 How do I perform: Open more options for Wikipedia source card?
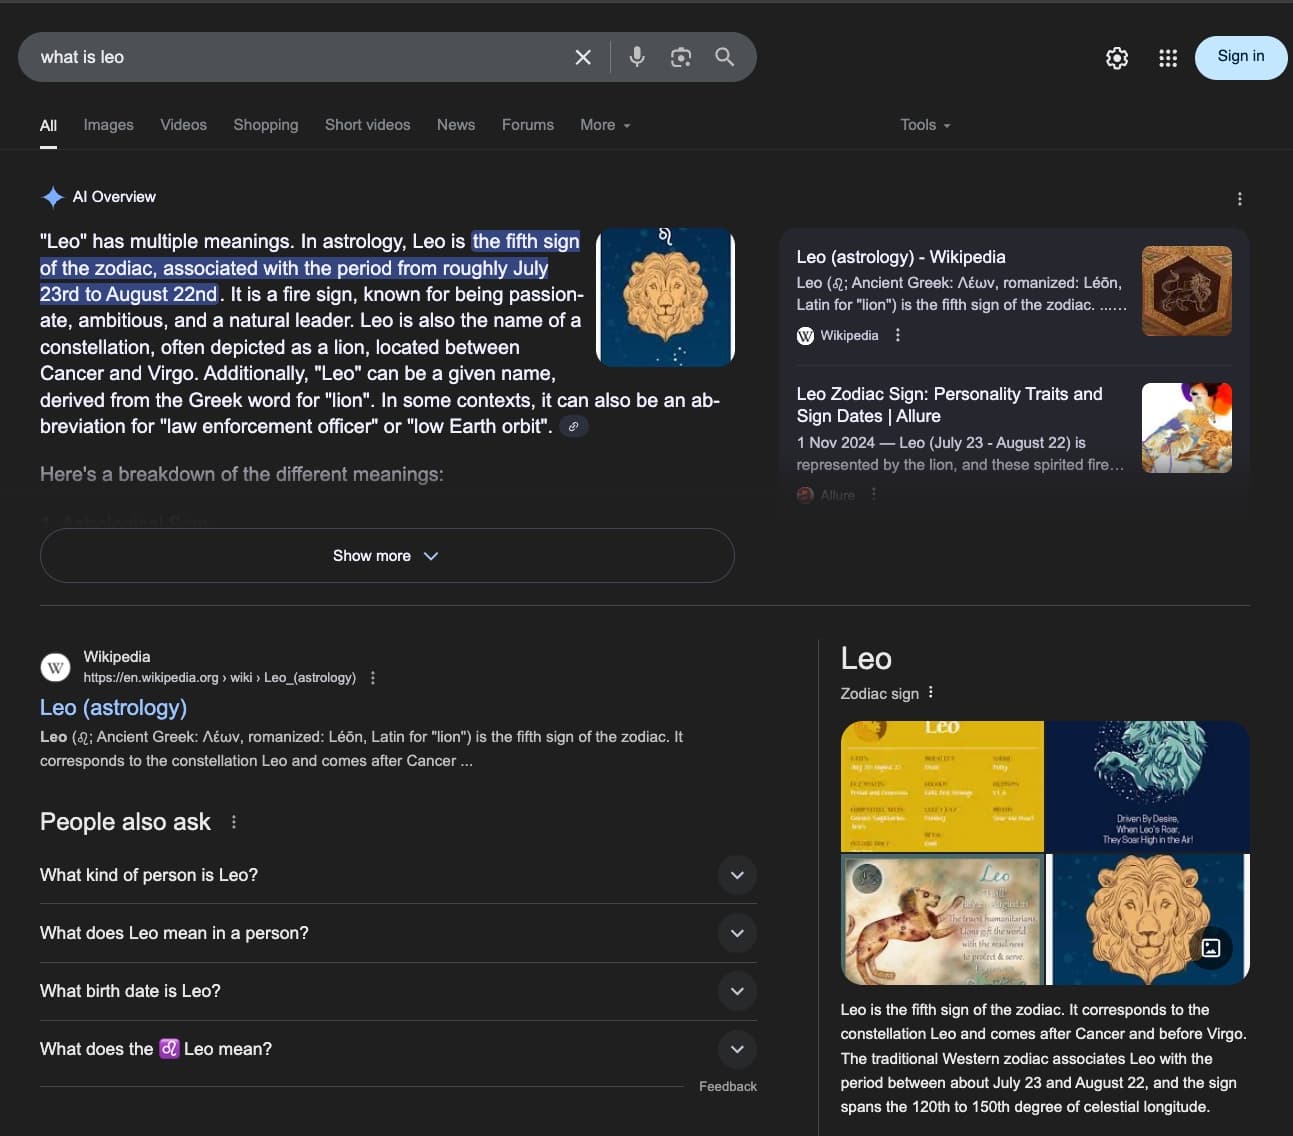tap(898, 335)
